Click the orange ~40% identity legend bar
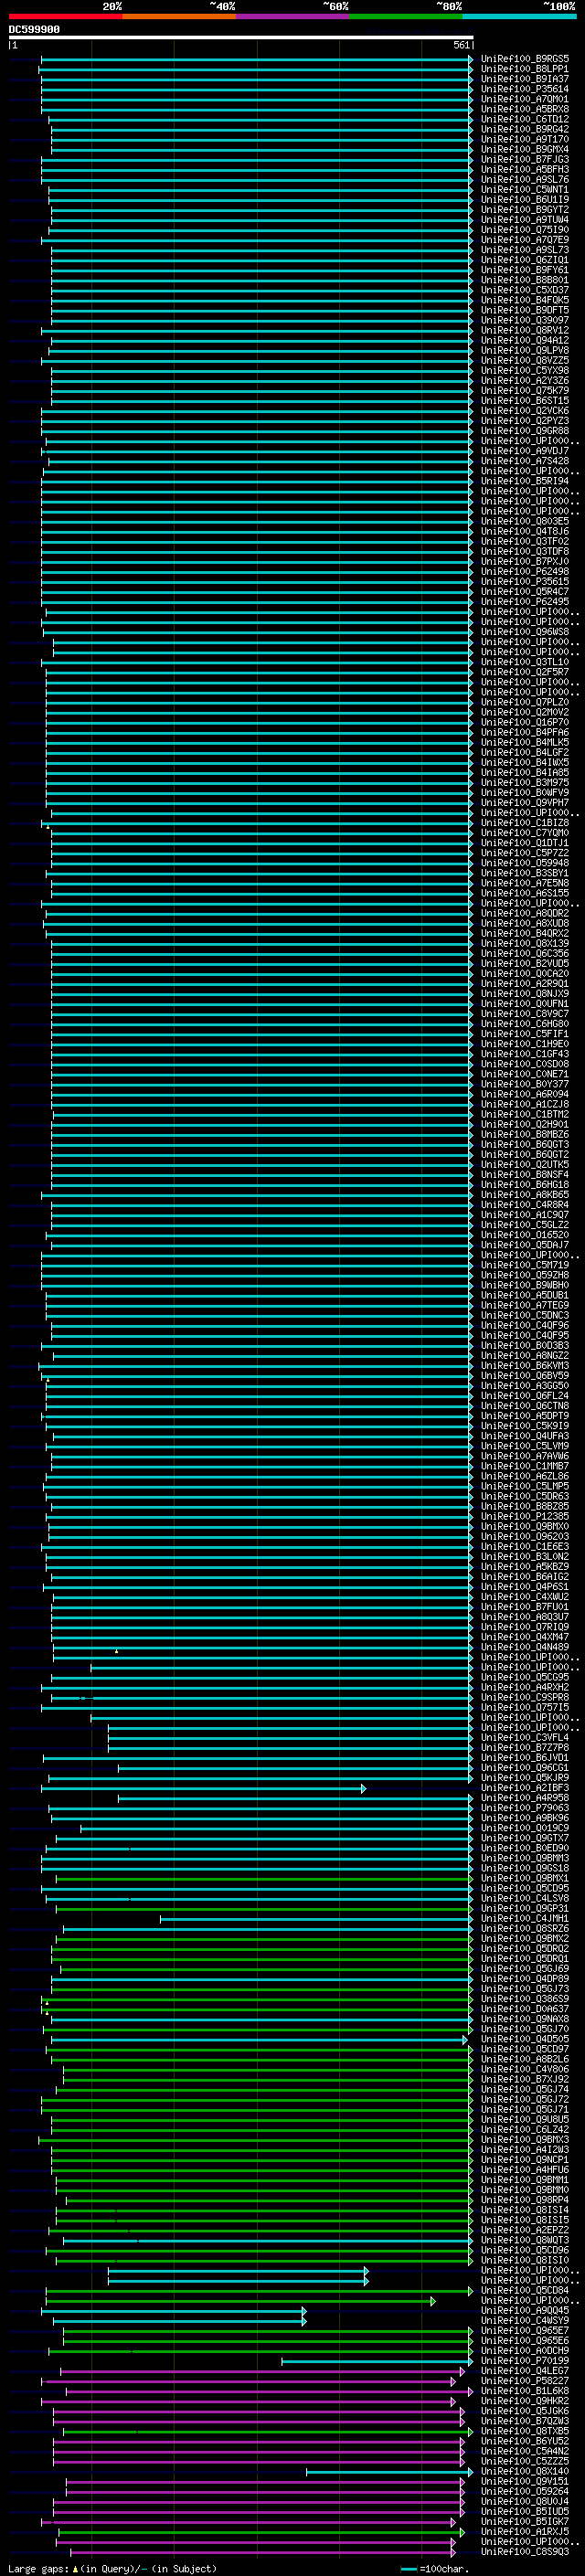Image resolution: width=585 pixels, height=2576 pixels. (x=179, y=16)
